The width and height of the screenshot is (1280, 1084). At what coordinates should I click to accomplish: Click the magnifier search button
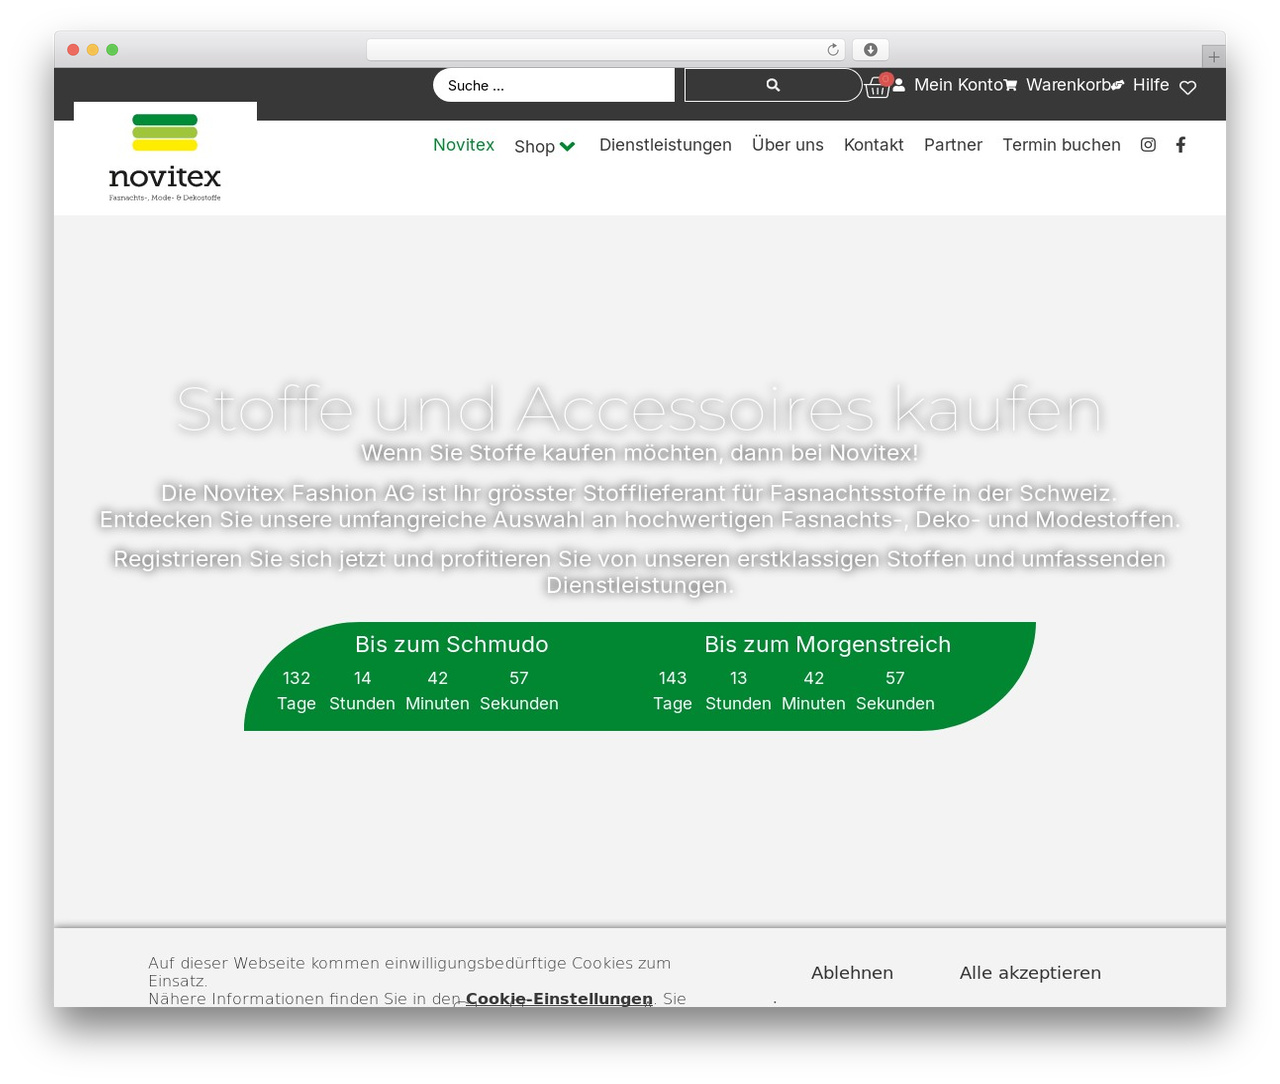[x=773, y=85]
